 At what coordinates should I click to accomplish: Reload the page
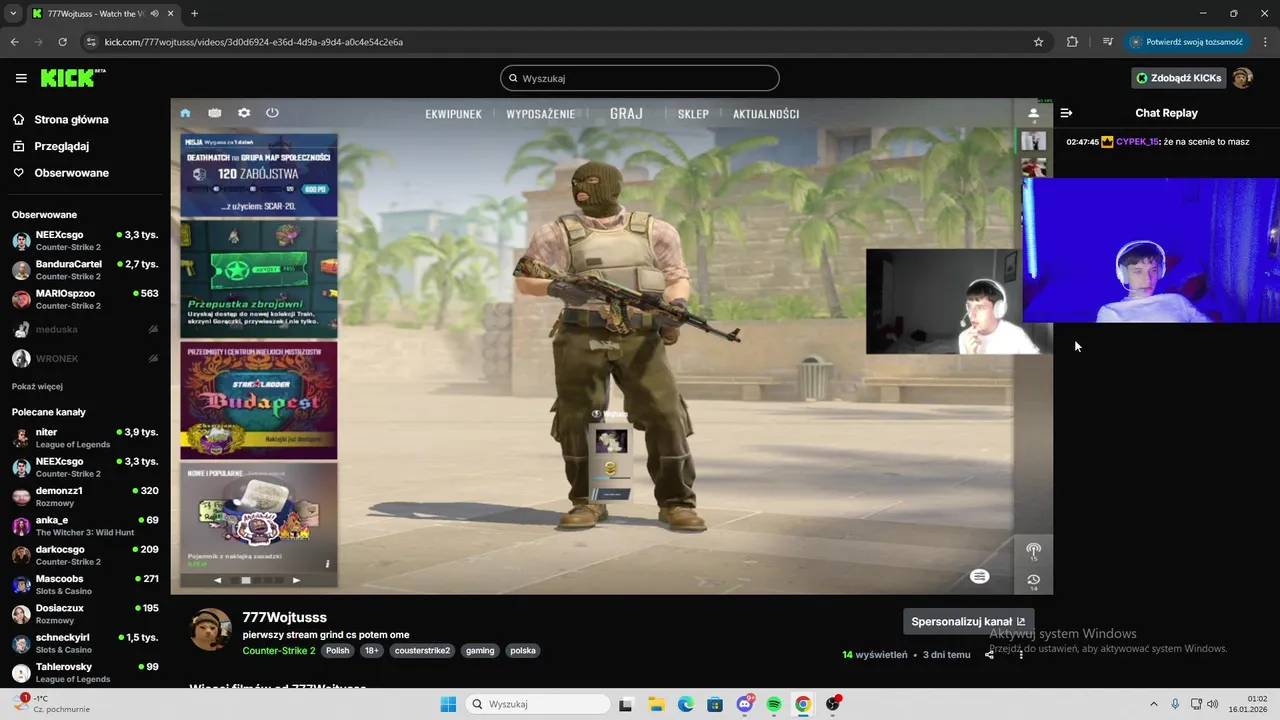tap(63, 42)
